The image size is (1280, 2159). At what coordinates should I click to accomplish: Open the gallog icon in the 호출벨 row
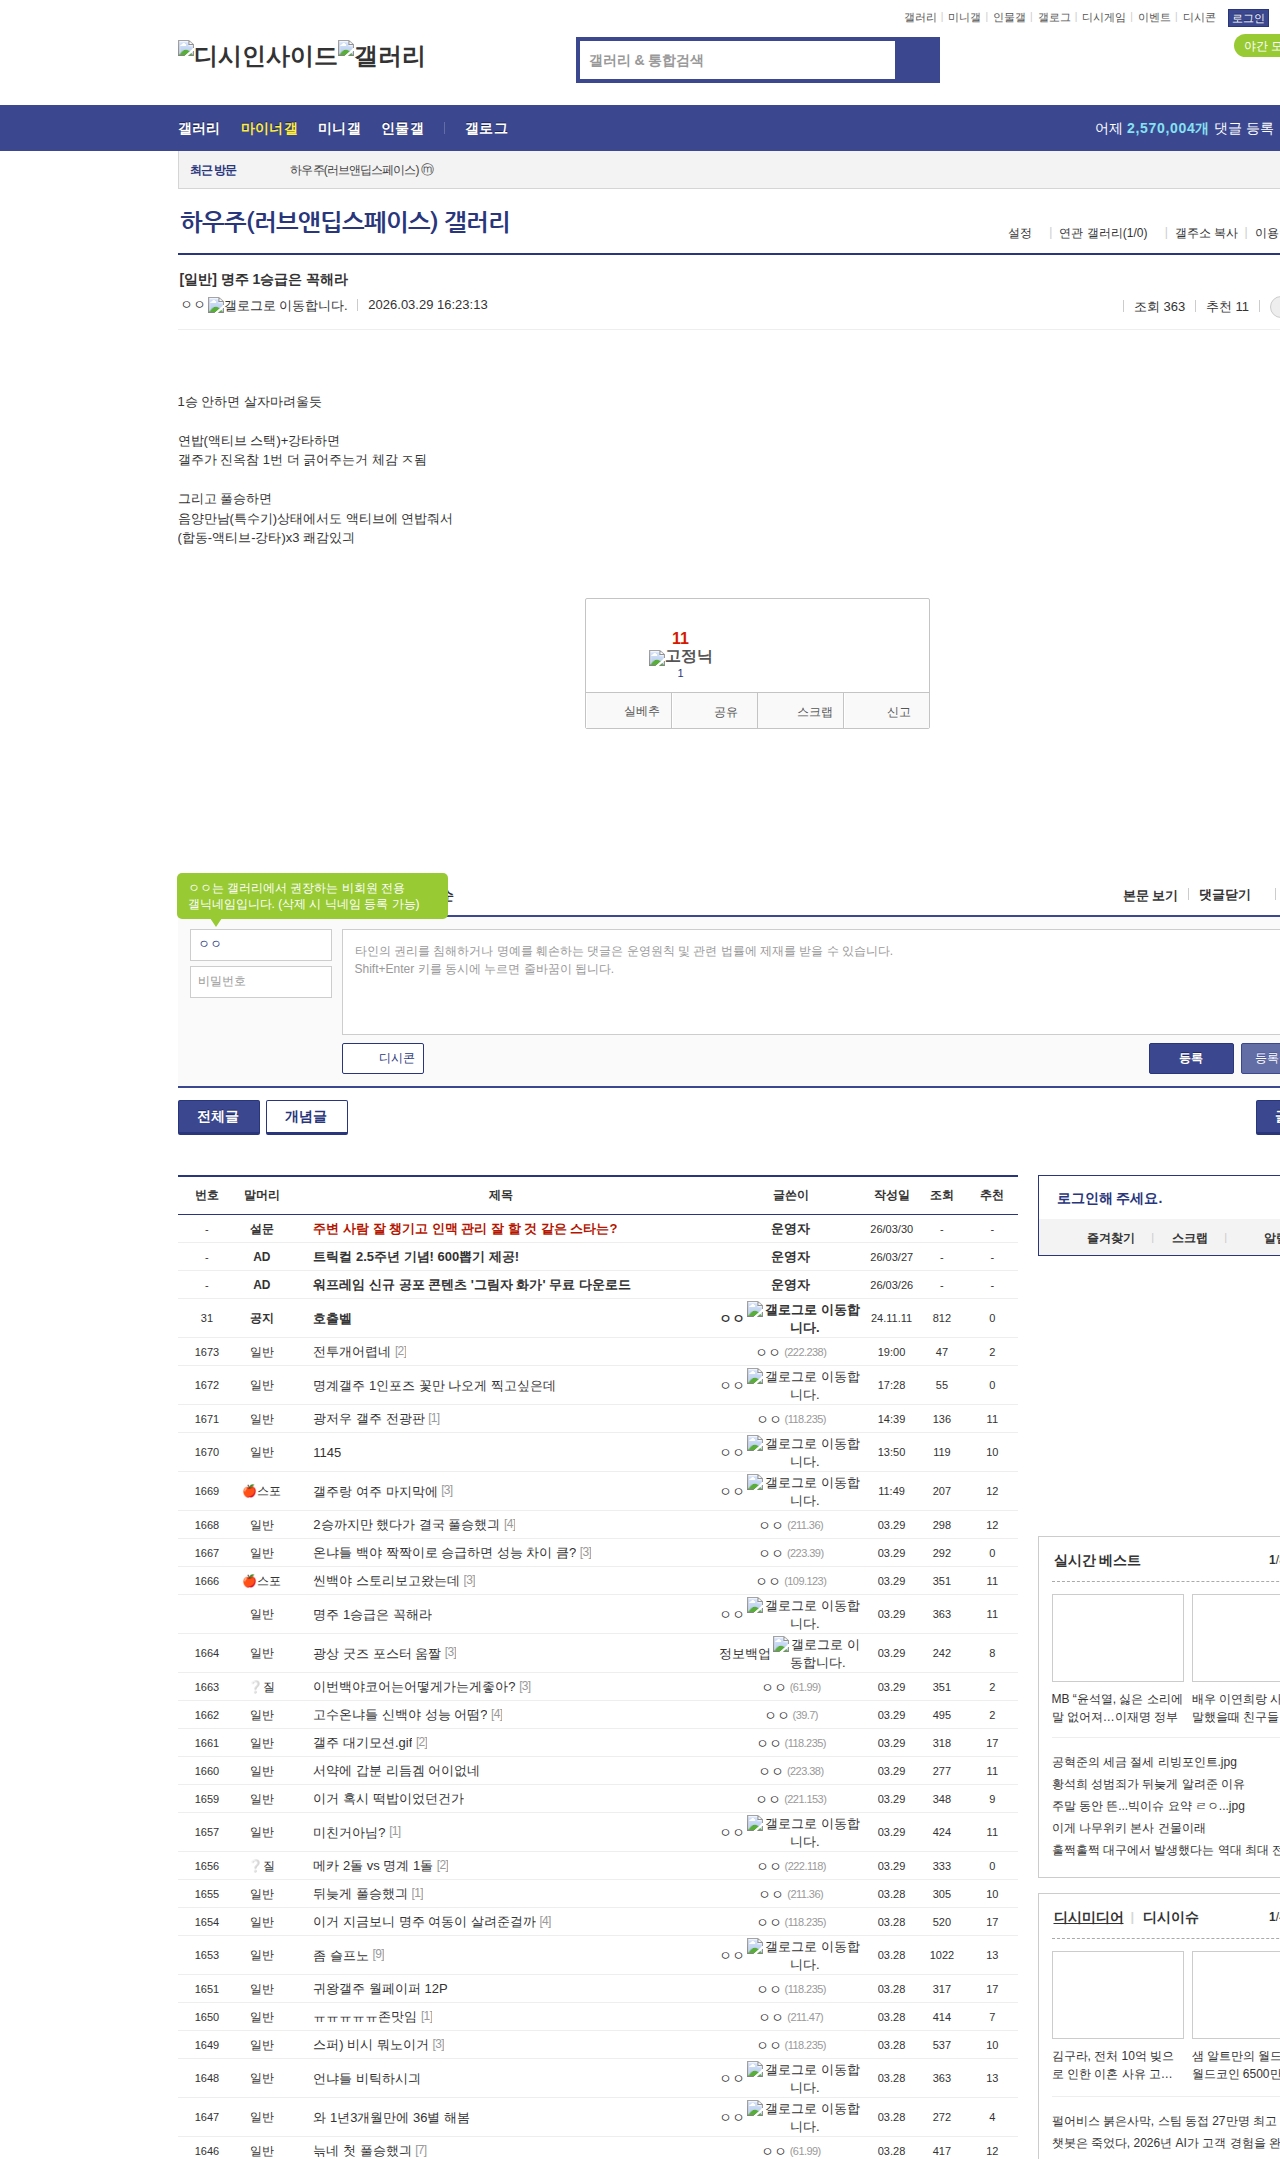pyautogui.click(x=804, y=1318)
